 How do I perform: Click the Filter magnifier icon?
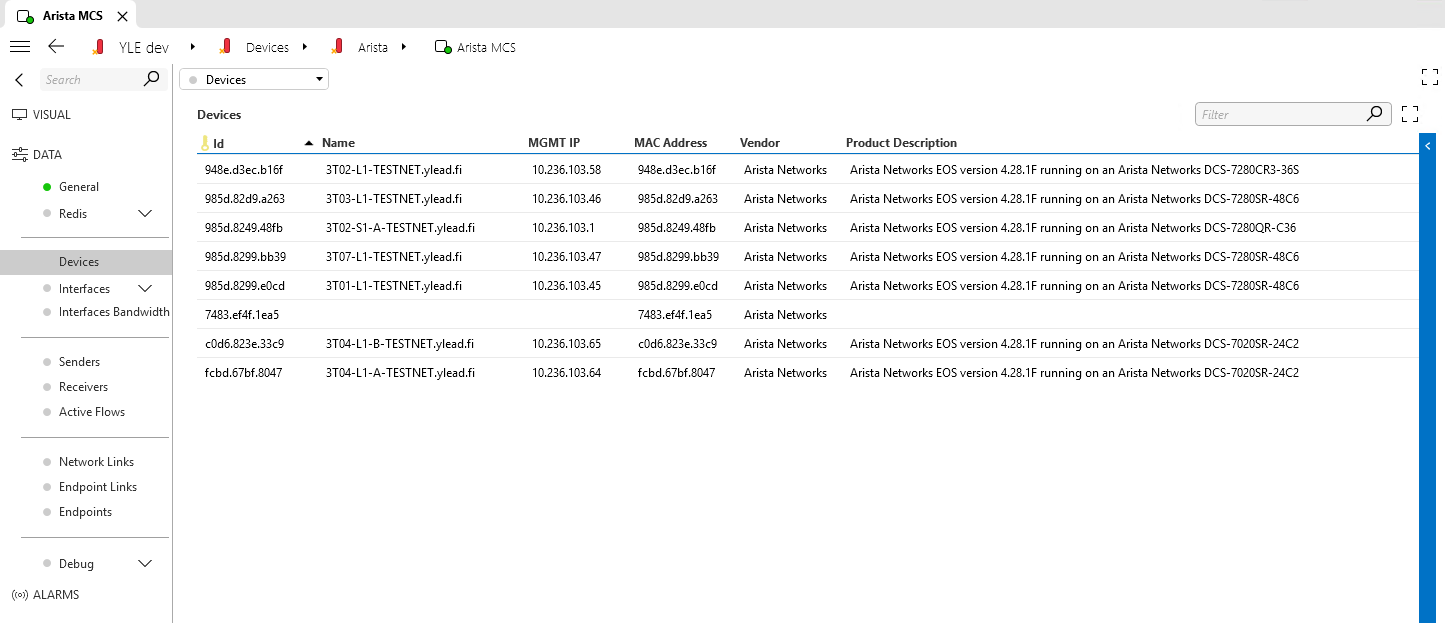point(1376,114)
